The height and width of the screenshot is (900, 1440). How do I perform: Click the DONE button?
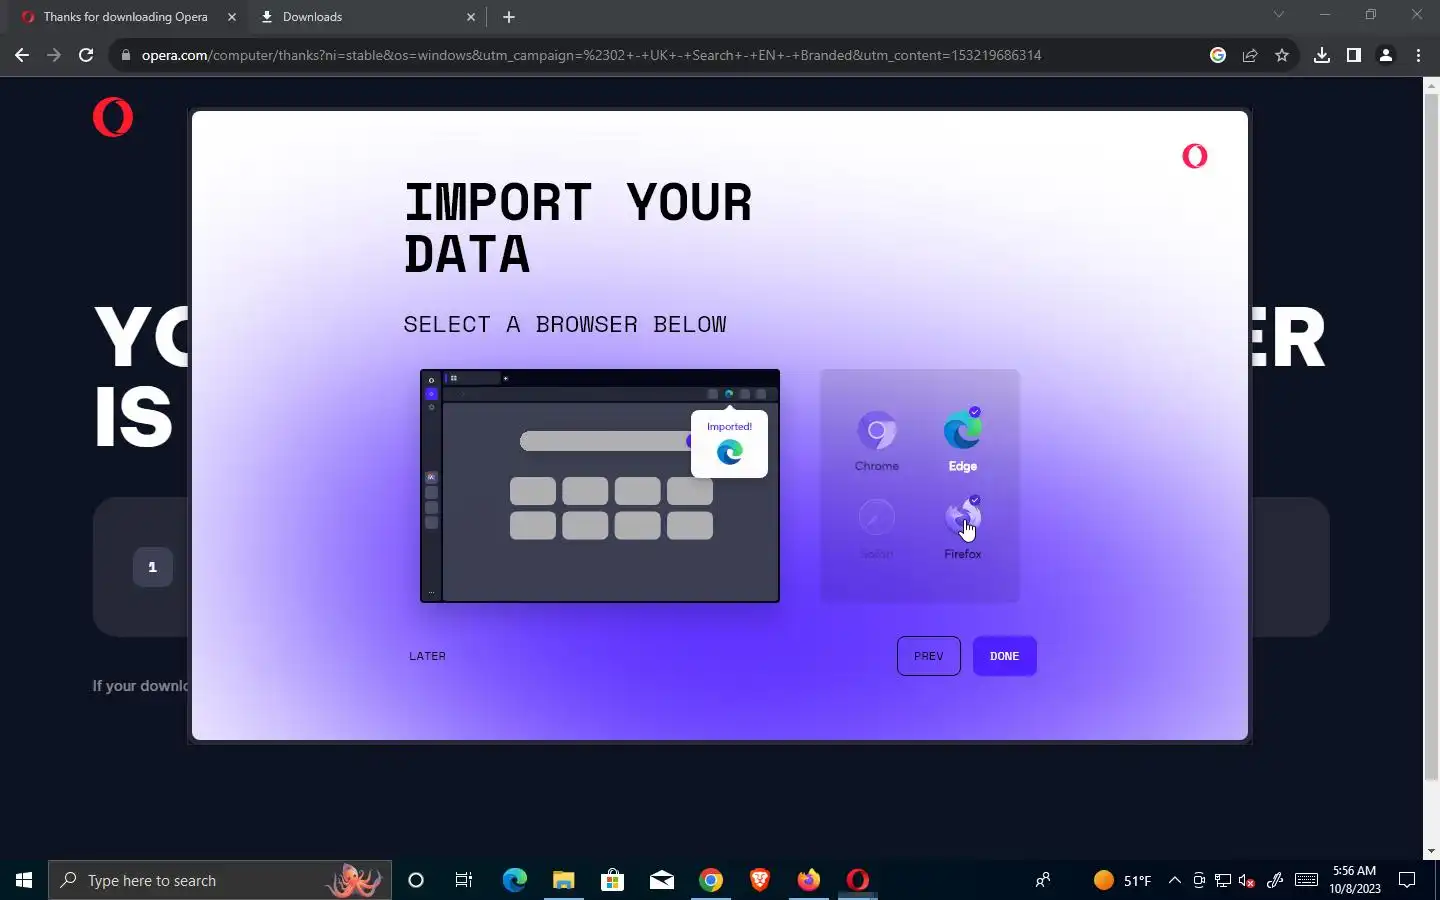point(1005,656)
